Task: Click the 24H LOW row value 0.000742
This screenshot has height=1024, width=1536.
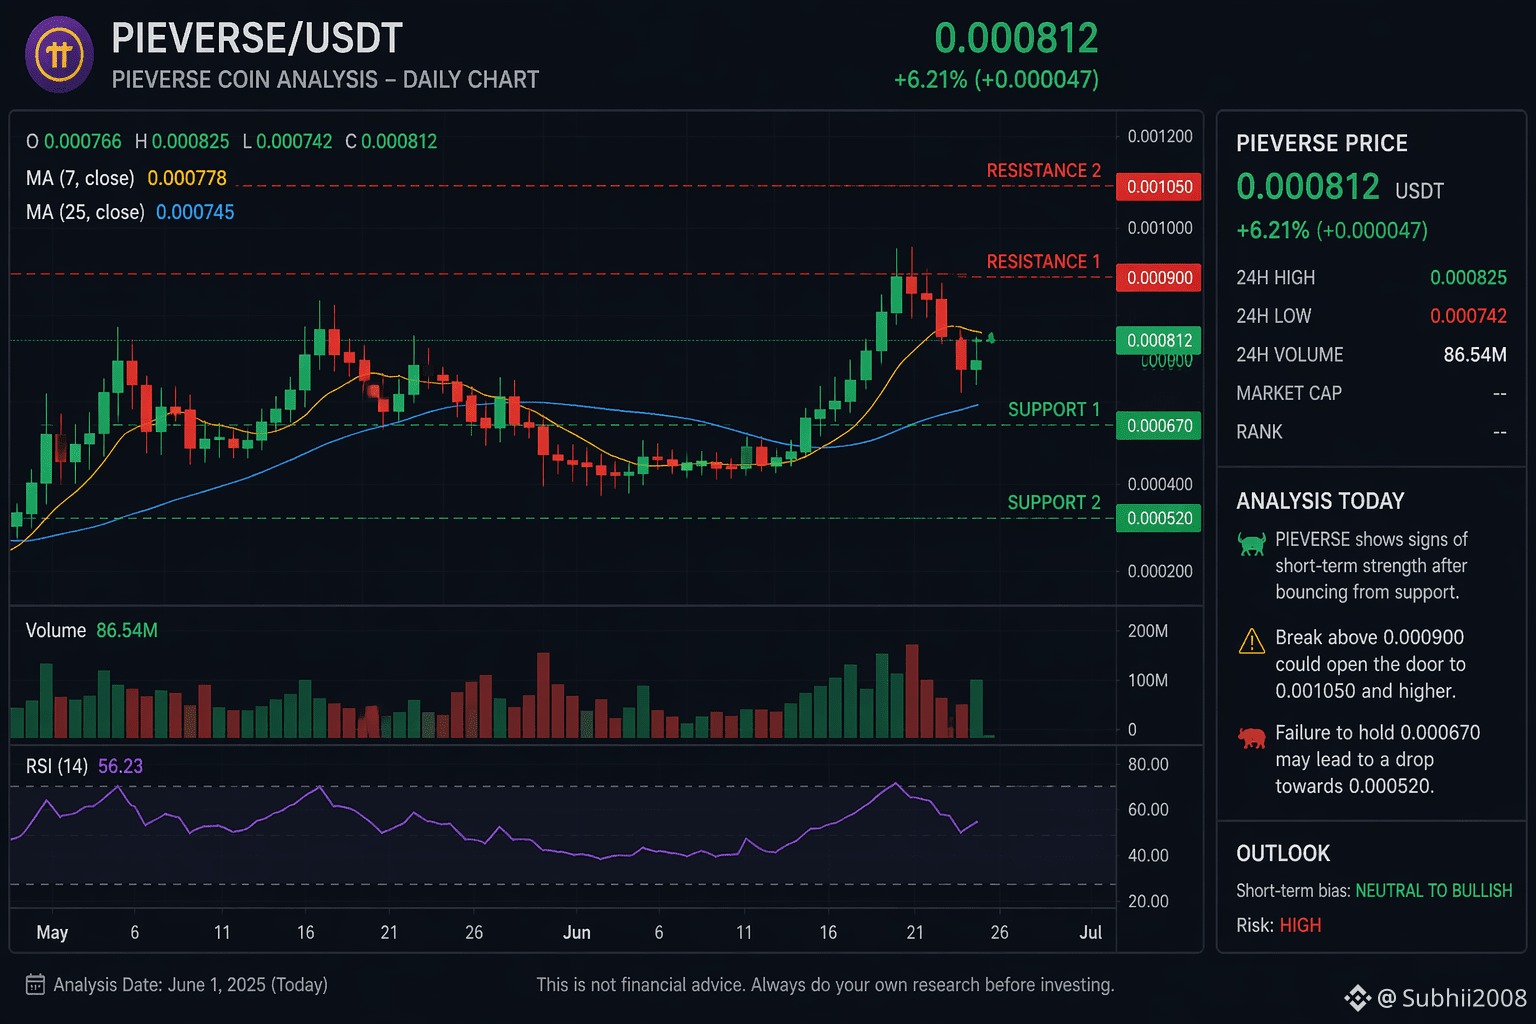Action: 1468,317
